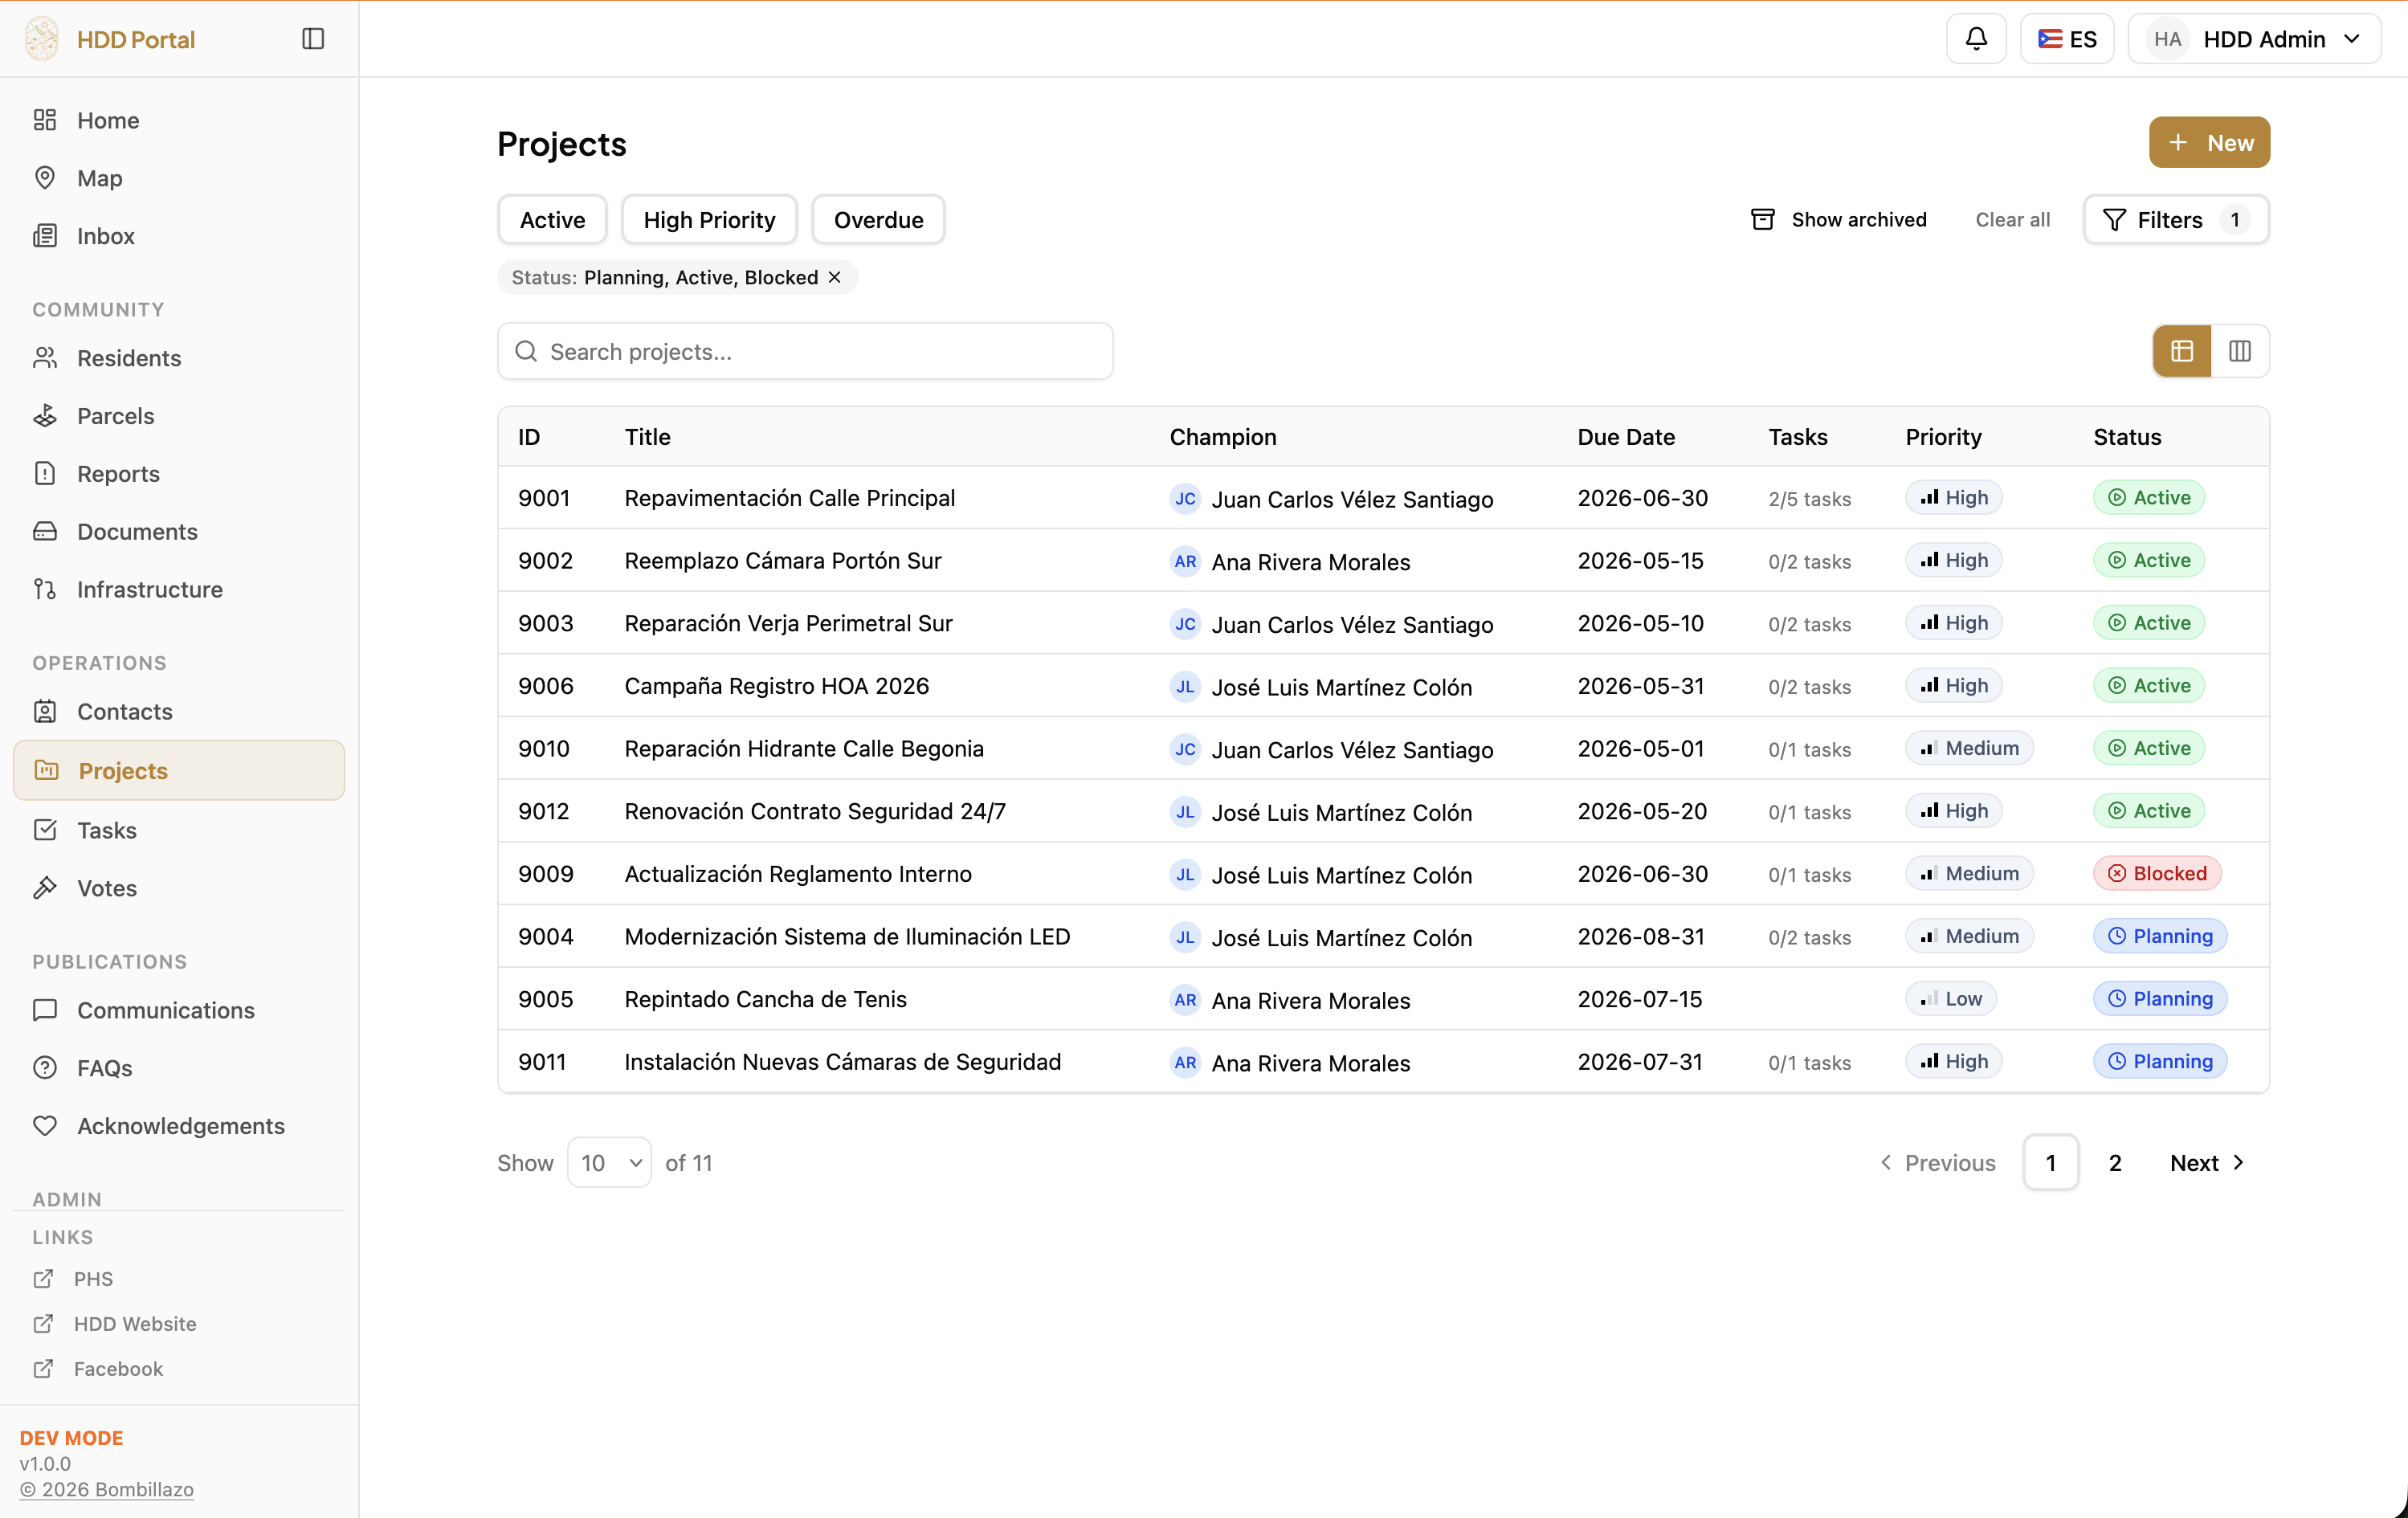Open project Actualización Reglamento Interno
Viewport: 2408px width, 1518px height.
click(x=798, y=874)
